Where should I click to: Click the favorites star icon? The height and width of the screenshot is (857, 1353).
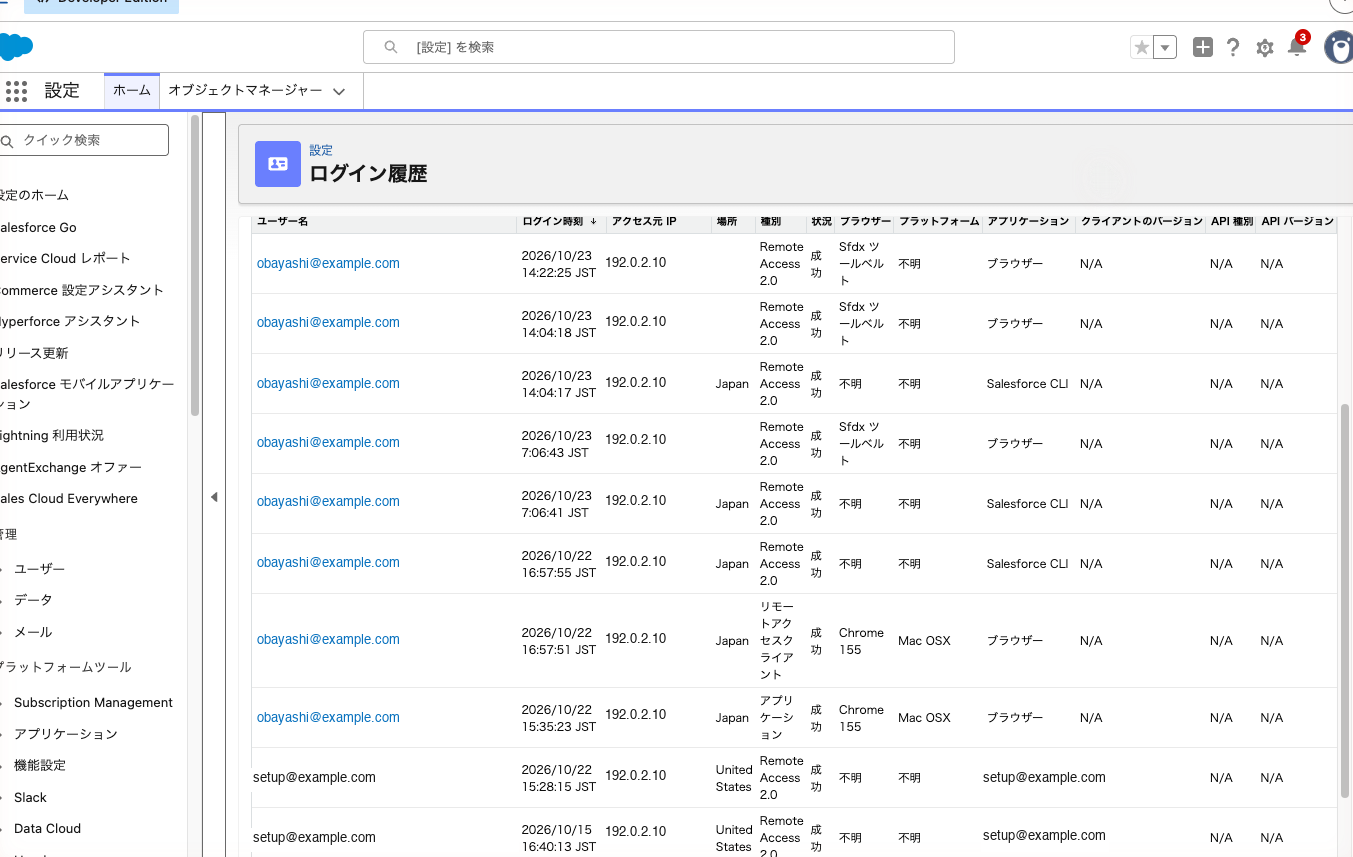[x=1141, y=47]
